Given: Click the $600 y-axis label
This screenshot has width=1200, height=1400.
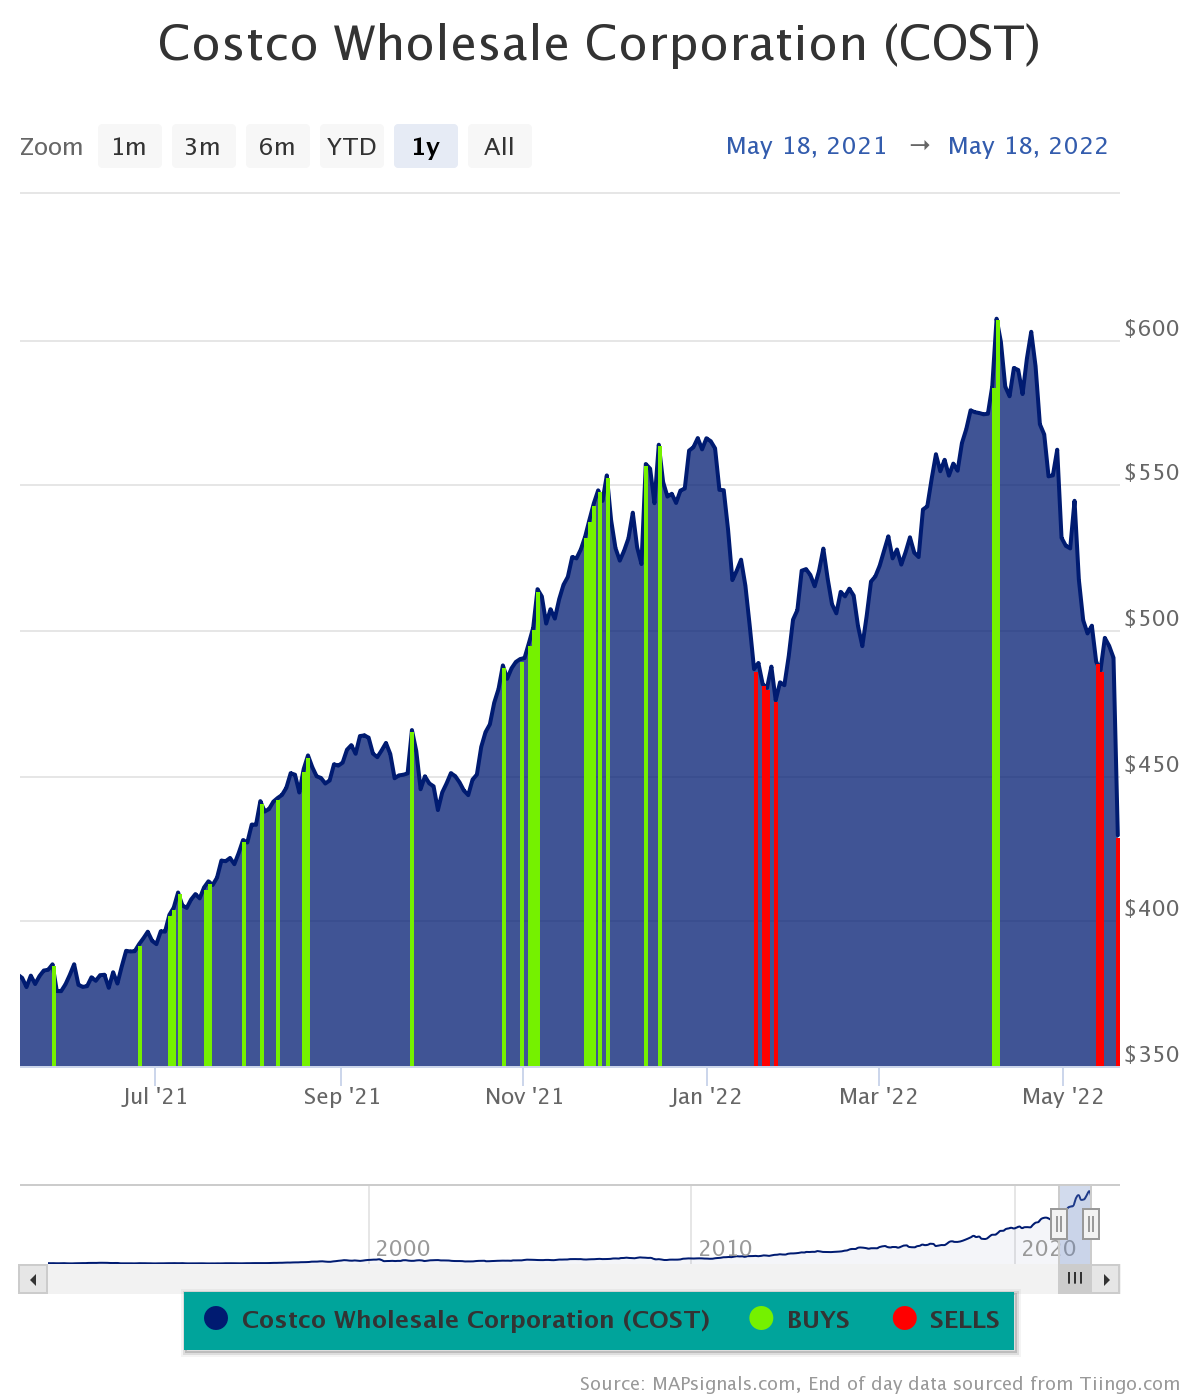Looking at the screenshot, I should tap(1152, 328).
